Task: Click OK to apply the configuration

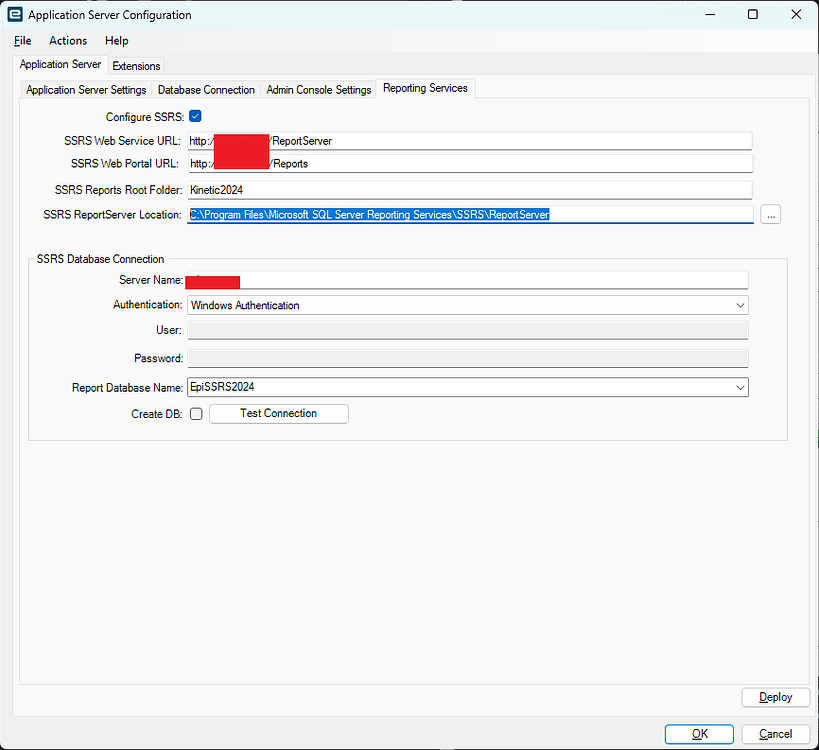Action: pos(698,733)
